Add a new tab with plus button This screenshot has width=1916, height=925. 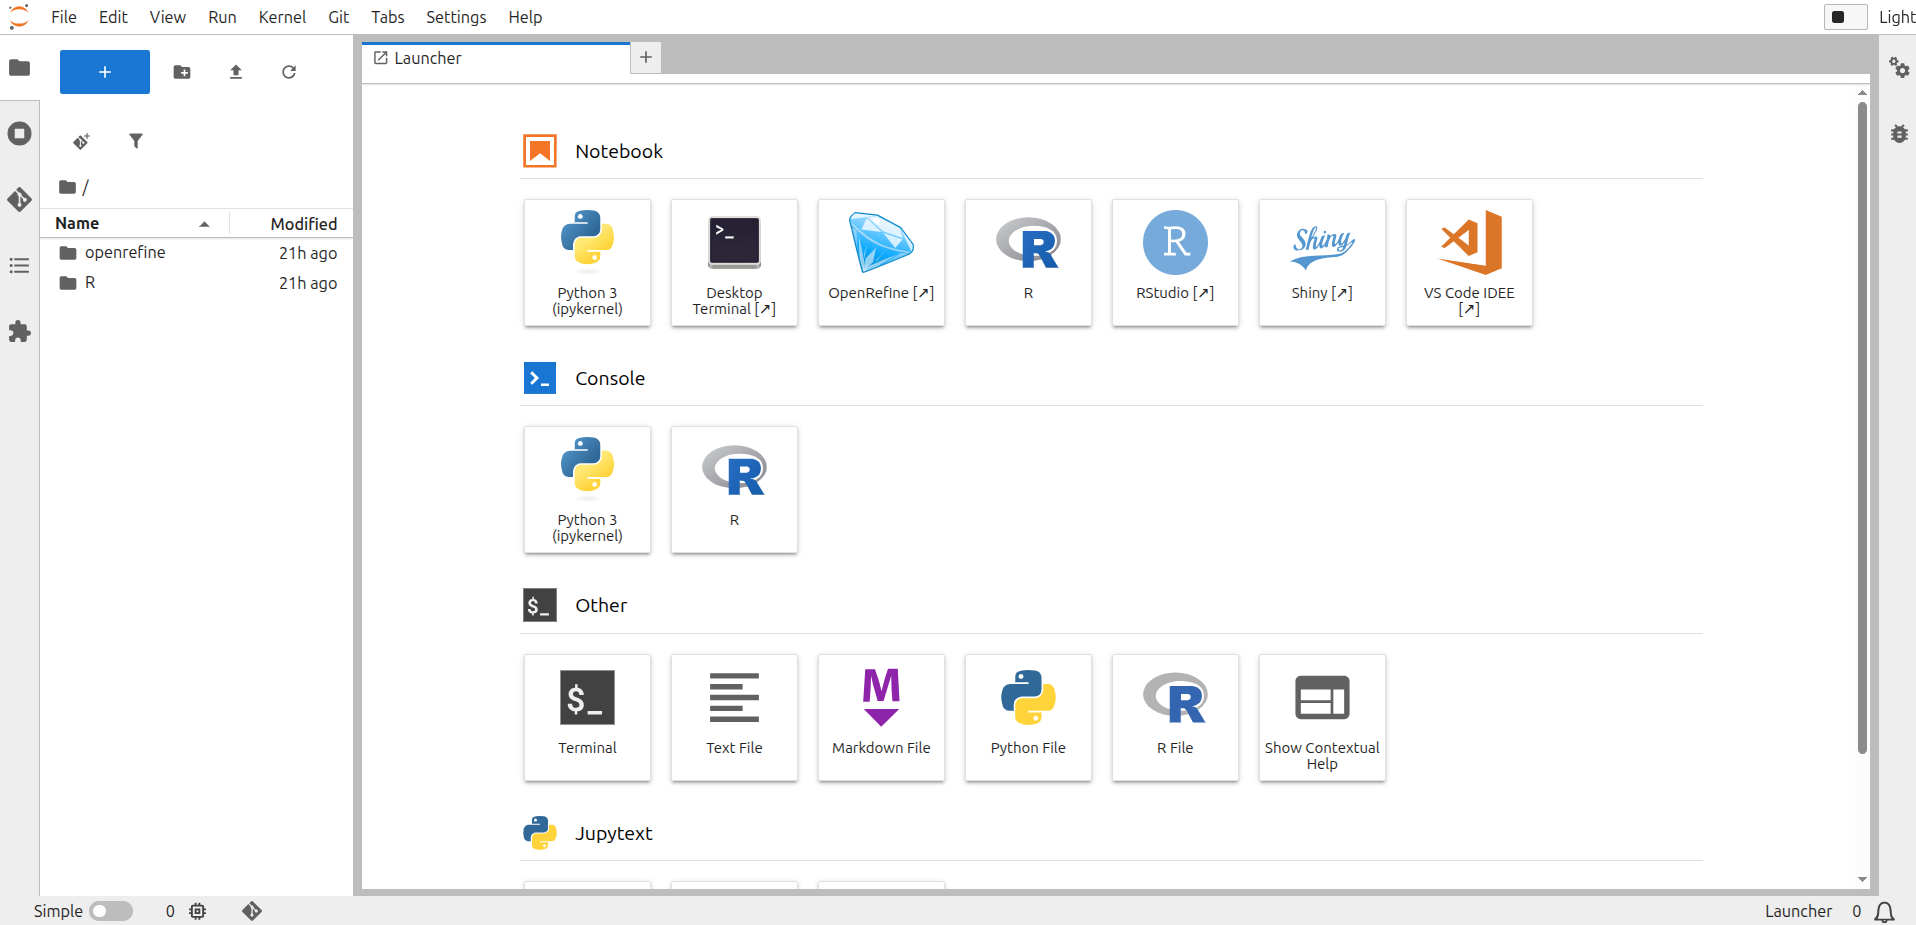point(646,58)
